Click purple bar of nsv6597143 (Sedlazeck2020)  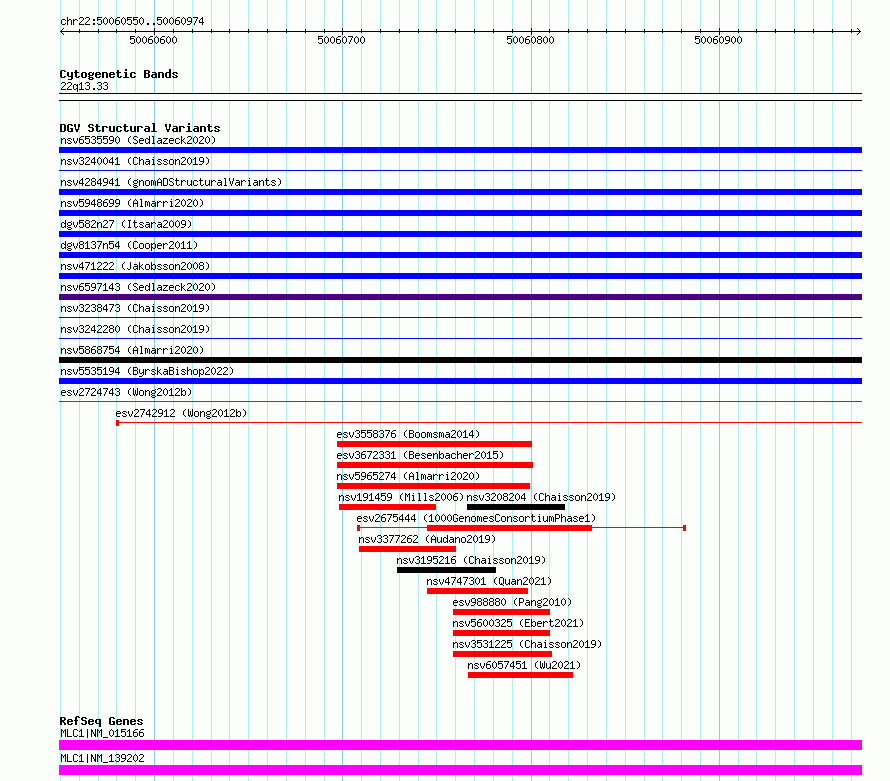pos(460,297)
